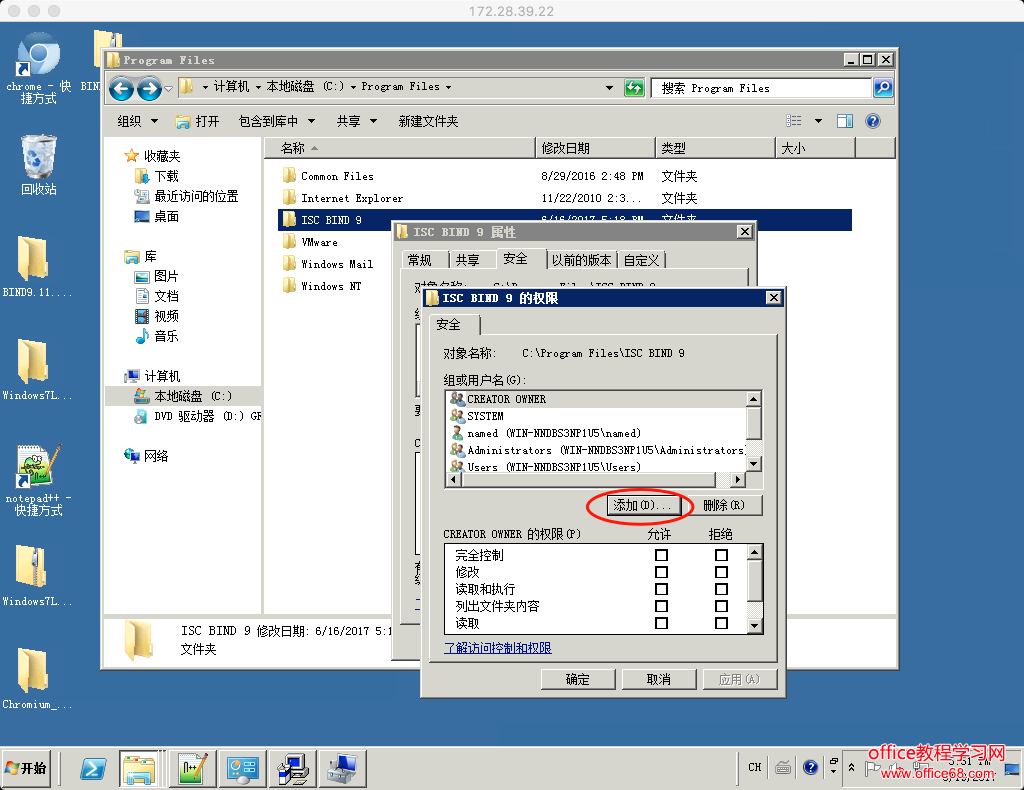This screenshot has height=790, width=1024.
Task: Expand the address bar history dropdown
Action: [x=609, y=87]
